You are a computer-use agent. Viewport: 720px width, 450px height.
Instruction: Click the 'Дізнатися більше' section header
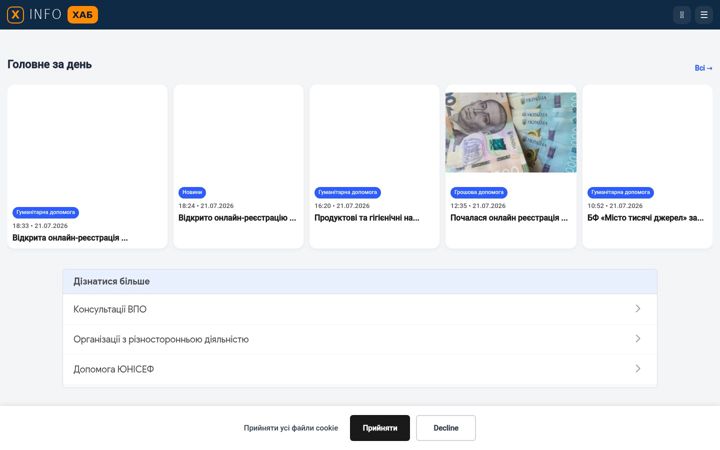[x=360, y=281]
